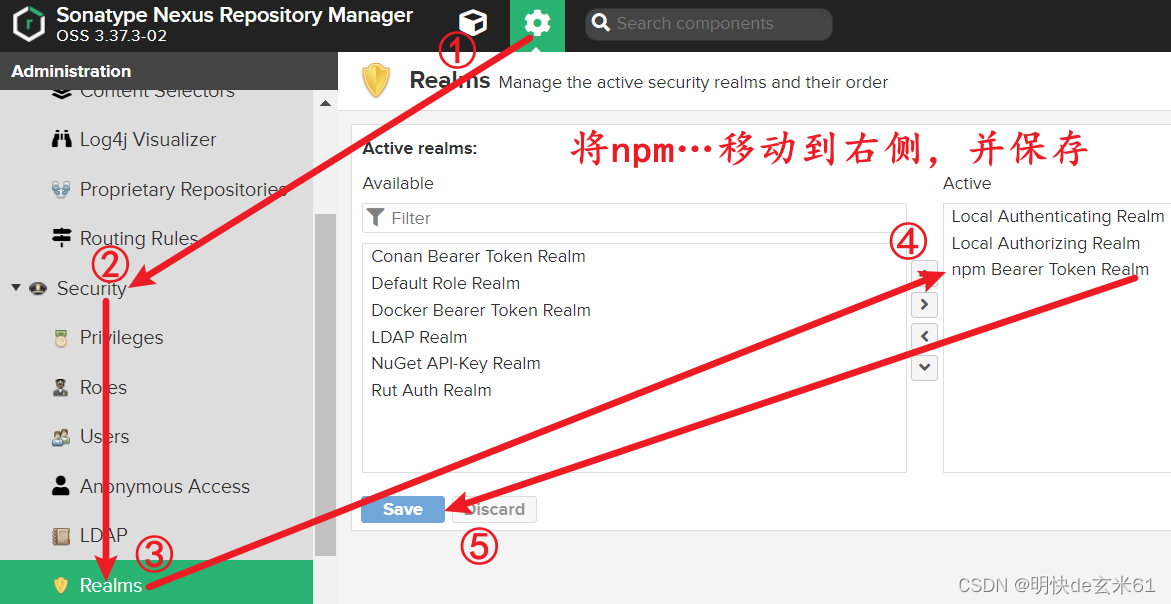
Task: Click the Users group icon
Action: pos(61,437)
